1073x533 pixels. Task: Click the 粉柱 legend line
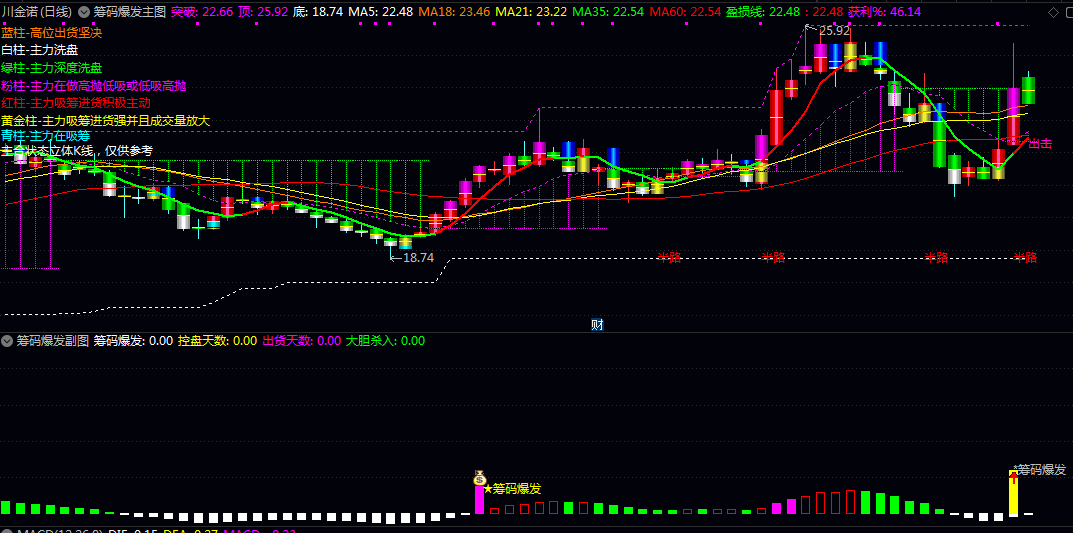93,86
